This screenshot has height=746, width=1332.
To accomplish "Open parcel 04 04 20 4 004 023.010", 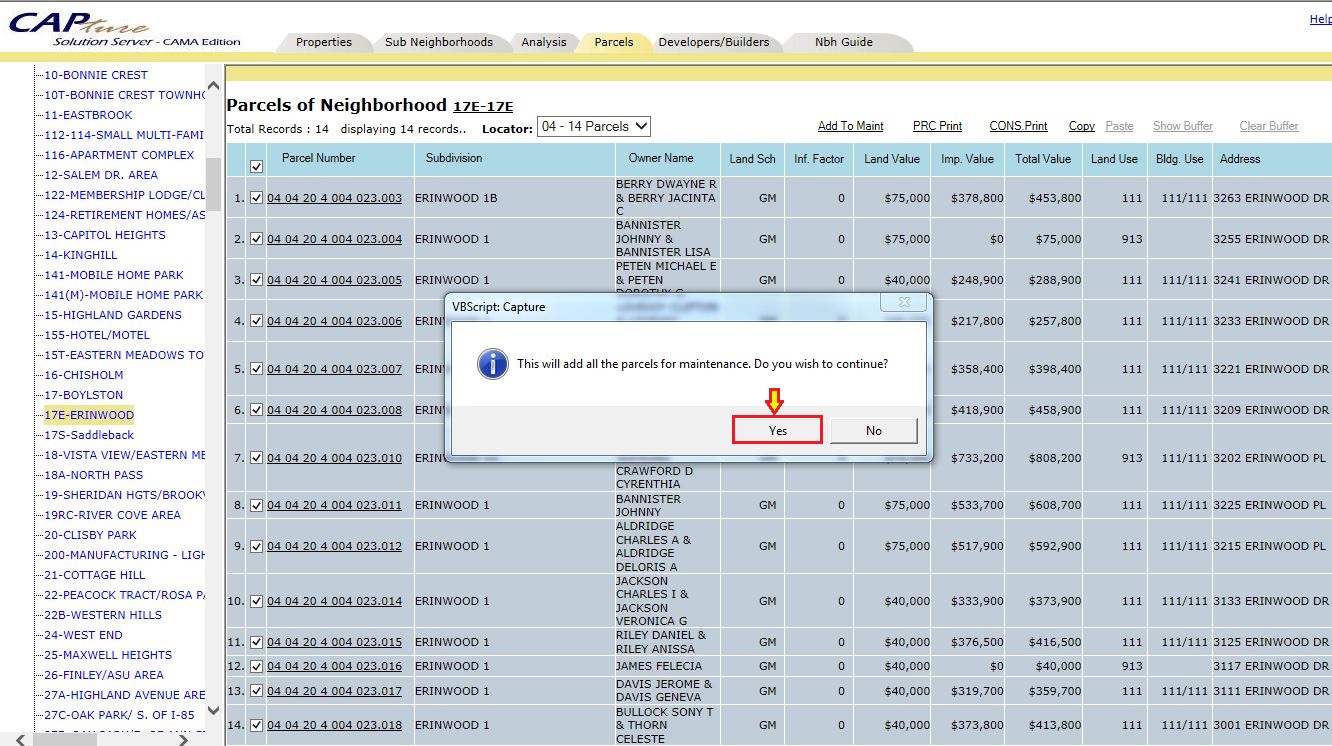I will (334, 458).
